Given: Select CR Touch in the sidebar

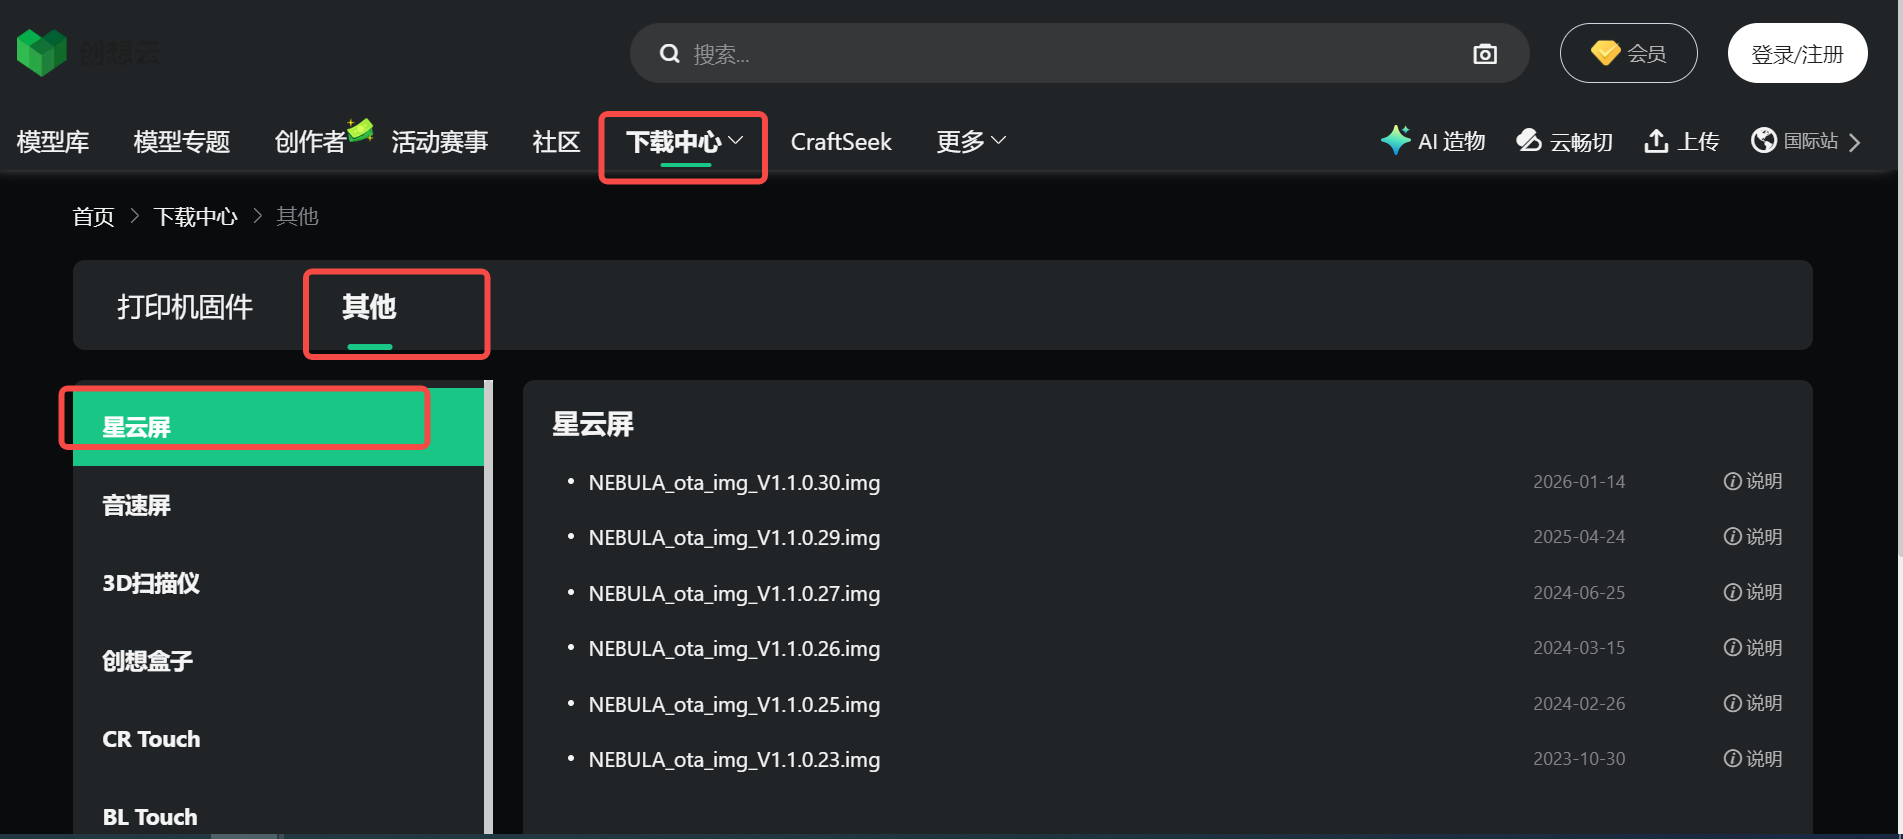Looking at the screenshot, I should 278,739.
